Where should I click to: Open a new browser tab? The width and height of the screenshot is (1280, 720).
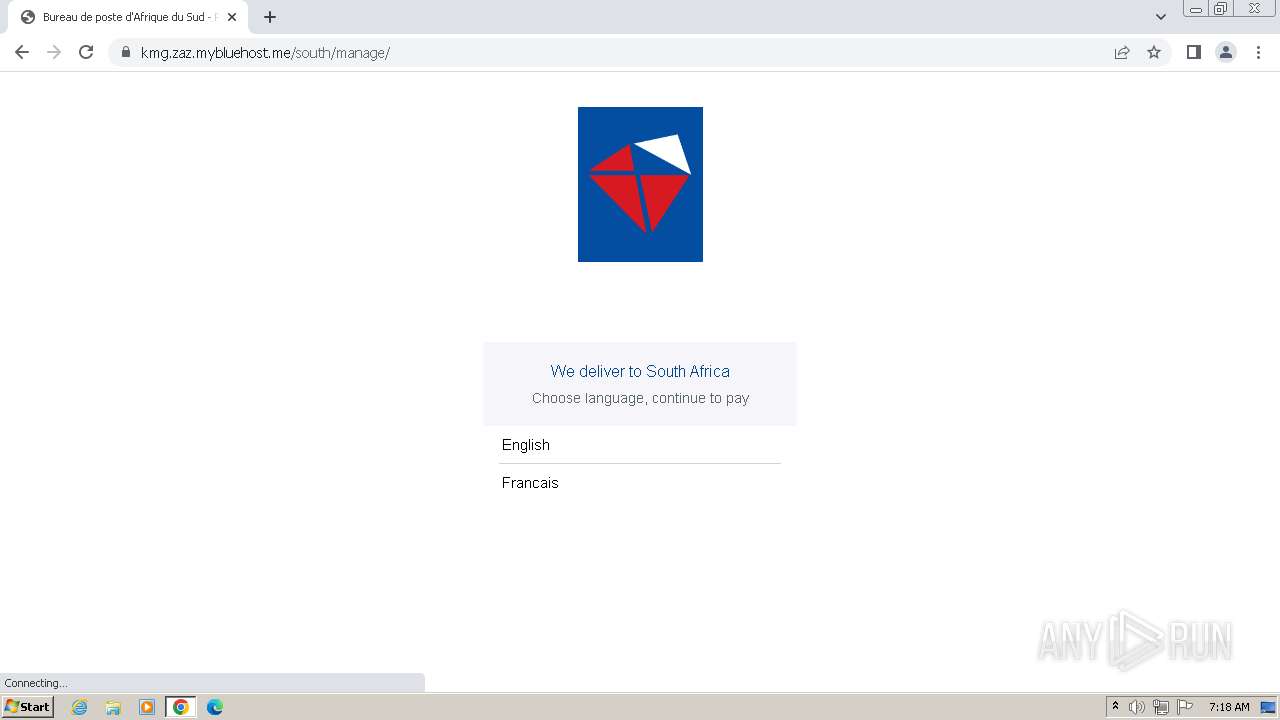coord(270,17)
